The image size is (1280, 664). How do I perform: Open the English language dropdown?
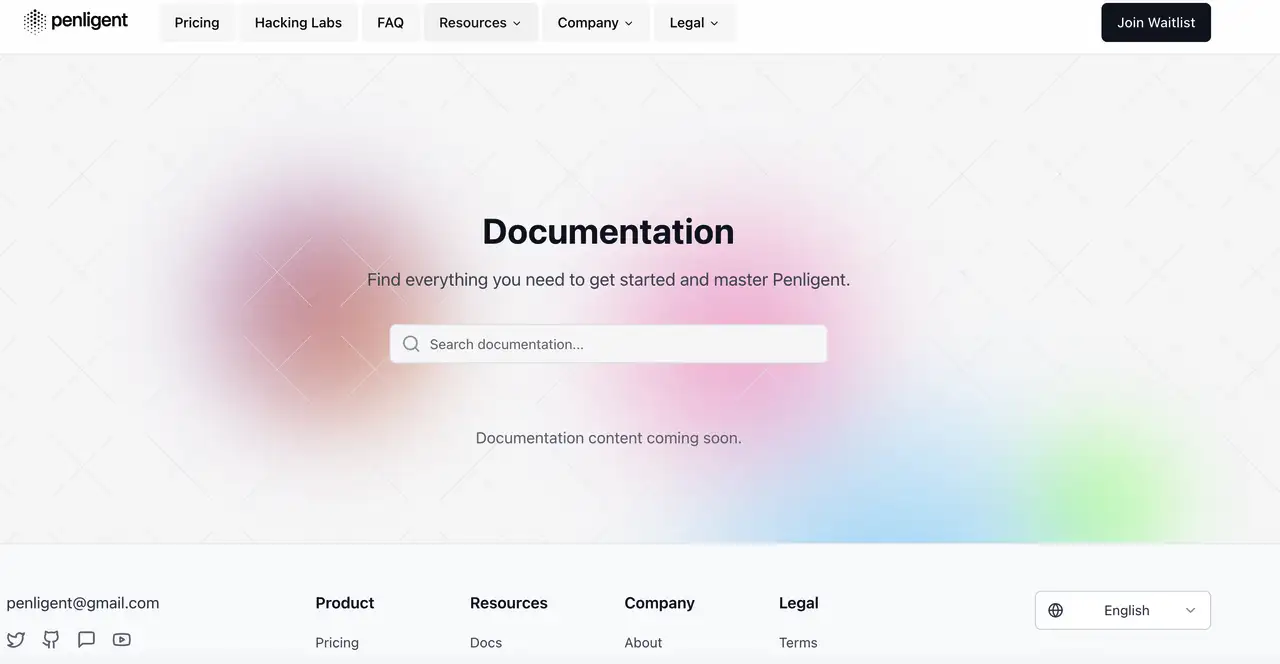[x=1123, y=610]
